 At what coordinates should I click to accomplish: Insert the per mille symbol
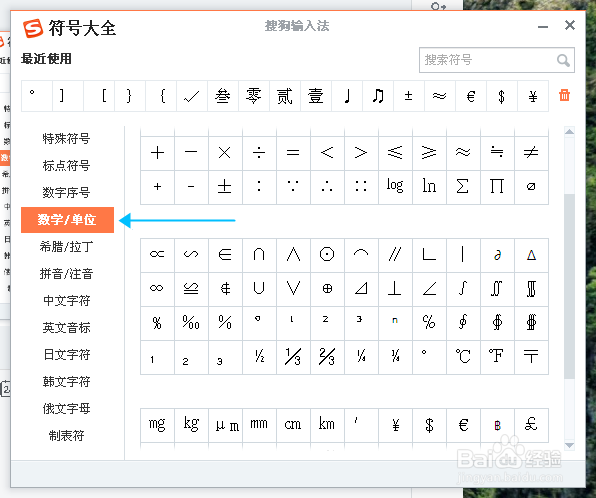tap(191, 323)
